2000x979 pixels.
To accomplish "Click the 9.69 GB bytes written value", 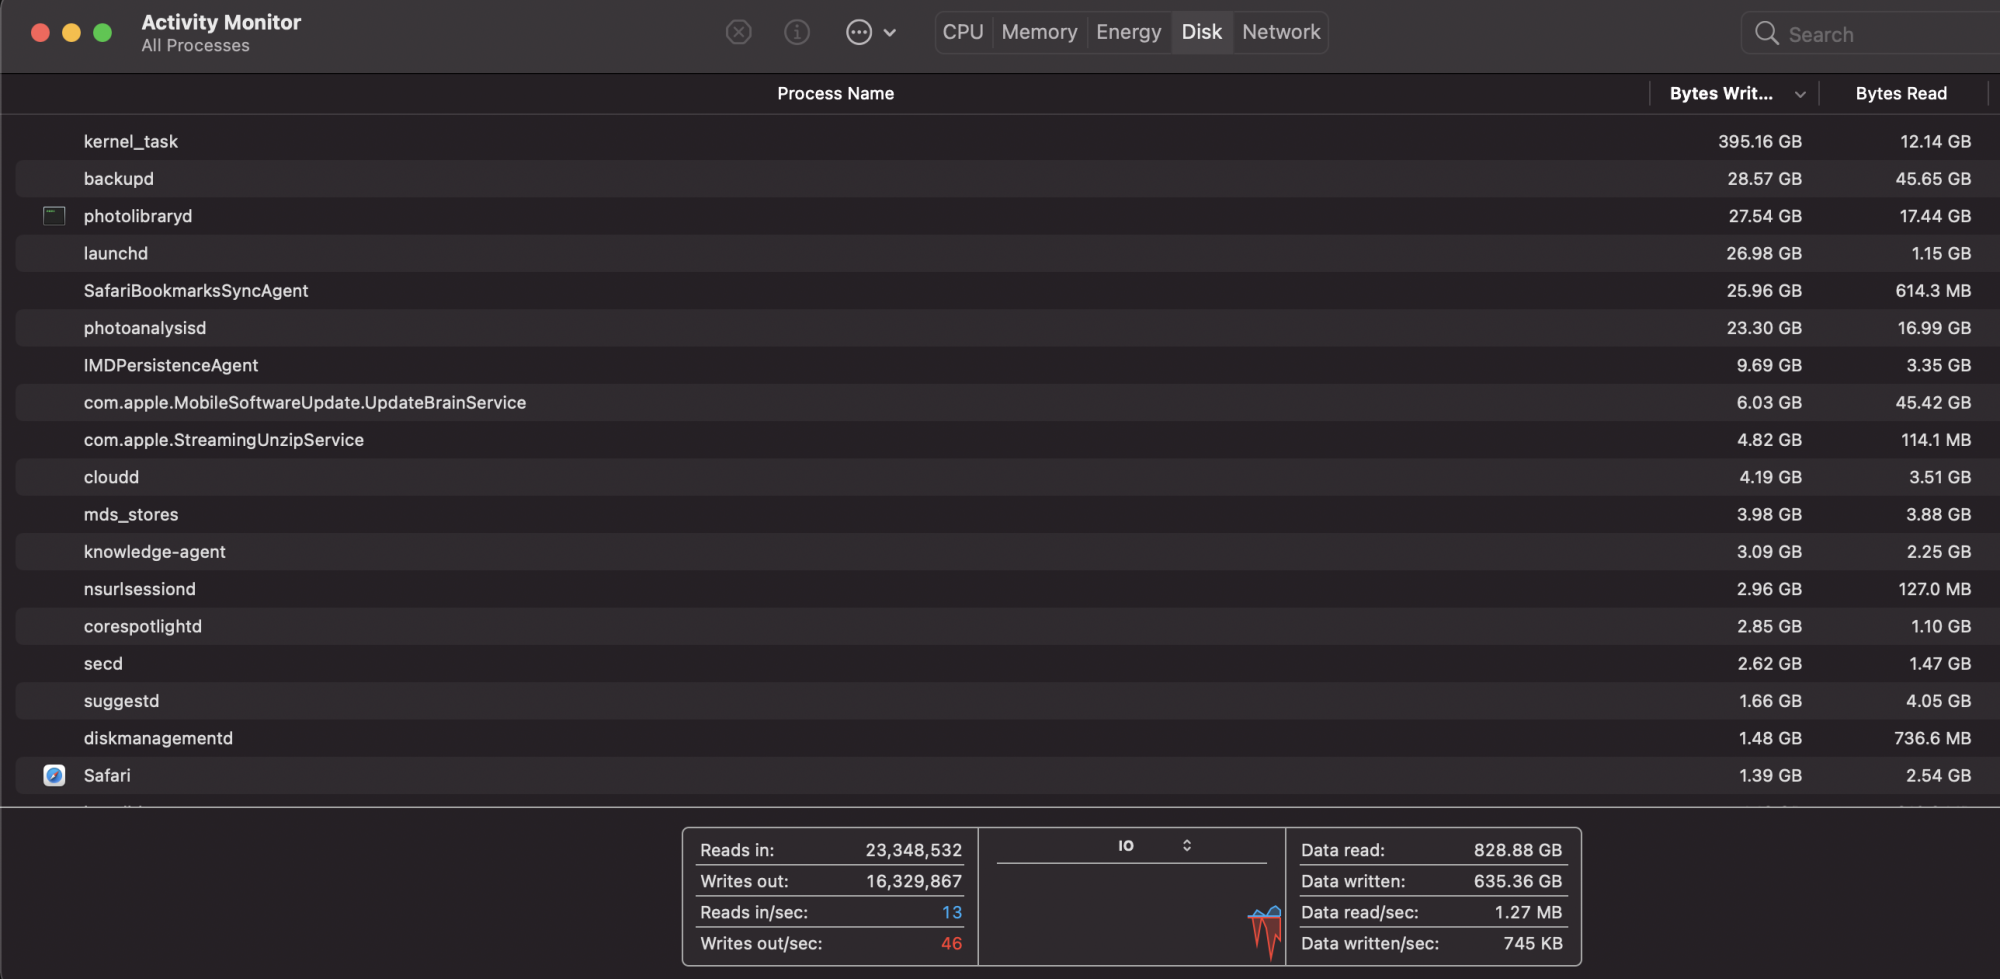I will [1769, 366].
